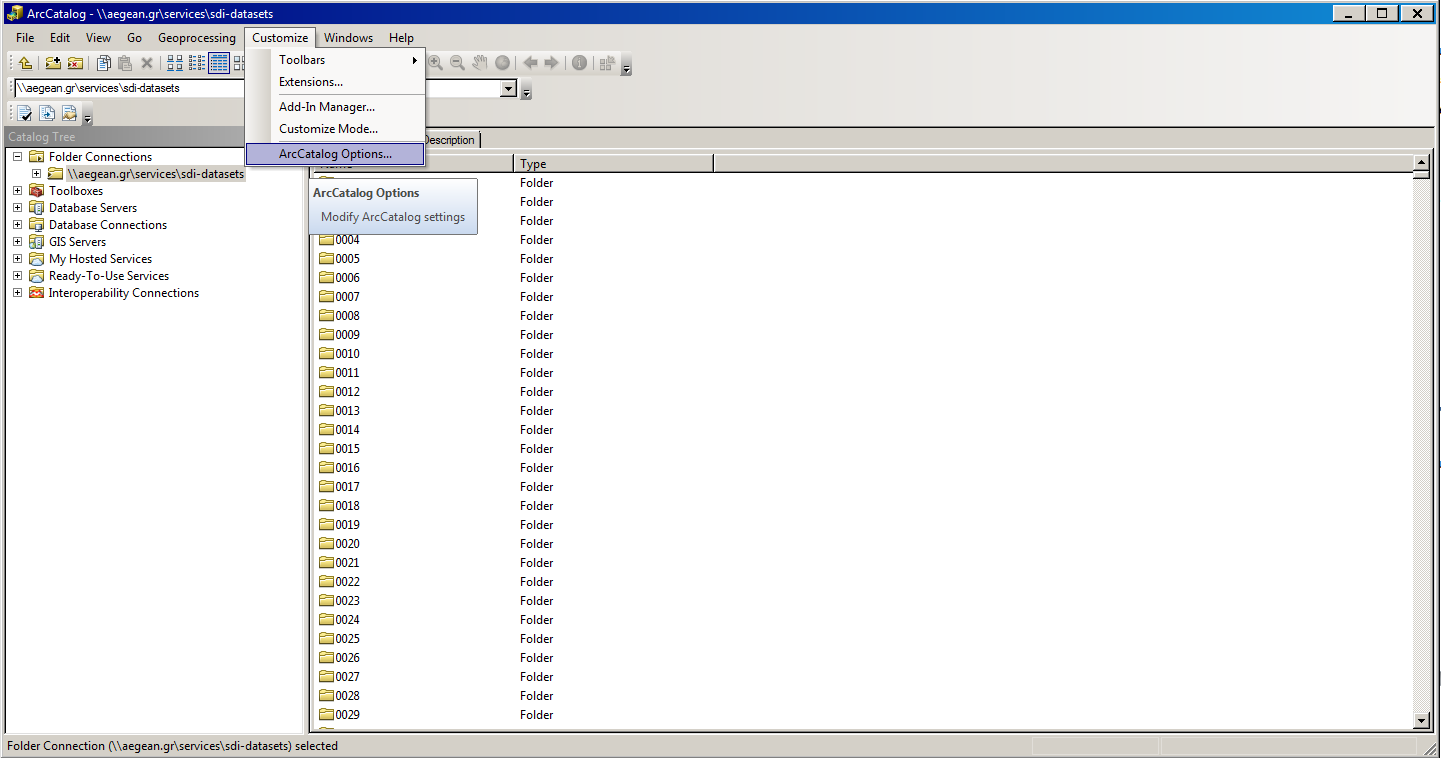The image size is (1441, 758).
Task: Choose Extensions... from Customize menu
Action: tap(335, 82)
